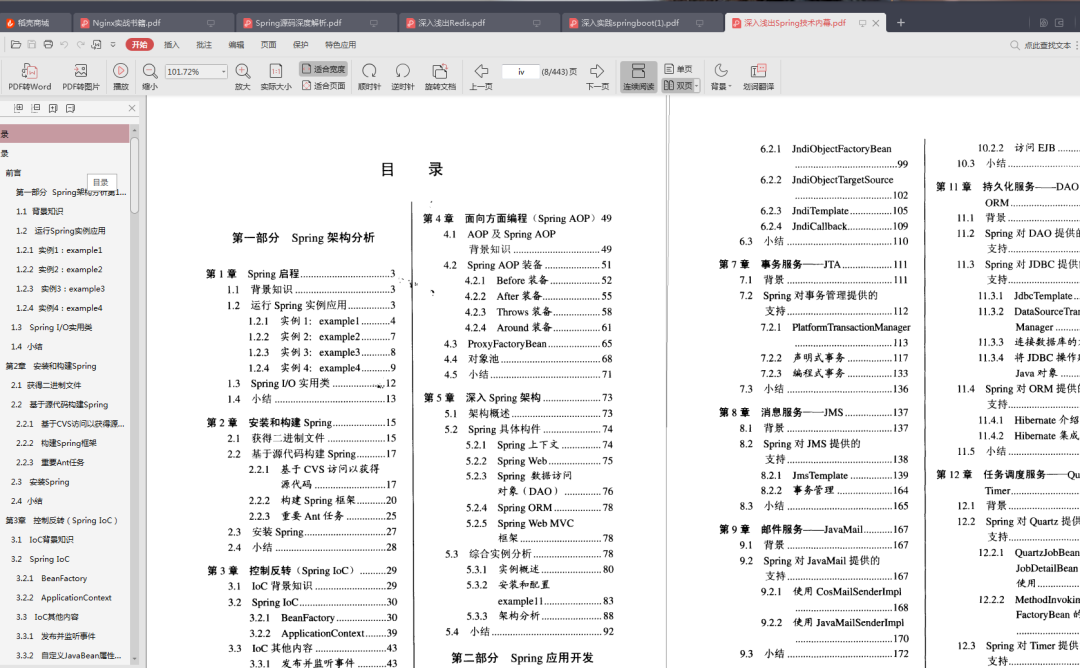Viewport: 1080px width, 668px height.
Task: Close the bookmark sidebar panel
Action: click(x=132, y=108)
